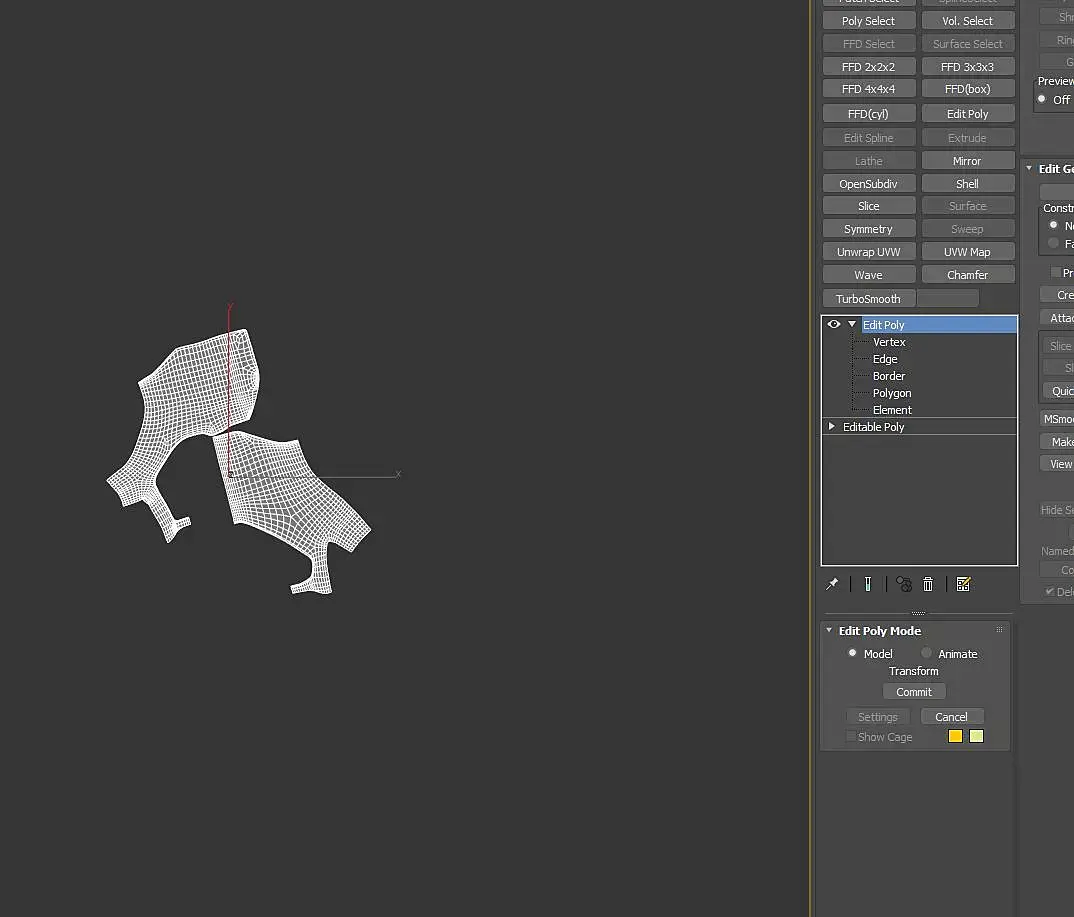Toggle Edit Poly modifier eye visibility

click(x=834, y=325)
